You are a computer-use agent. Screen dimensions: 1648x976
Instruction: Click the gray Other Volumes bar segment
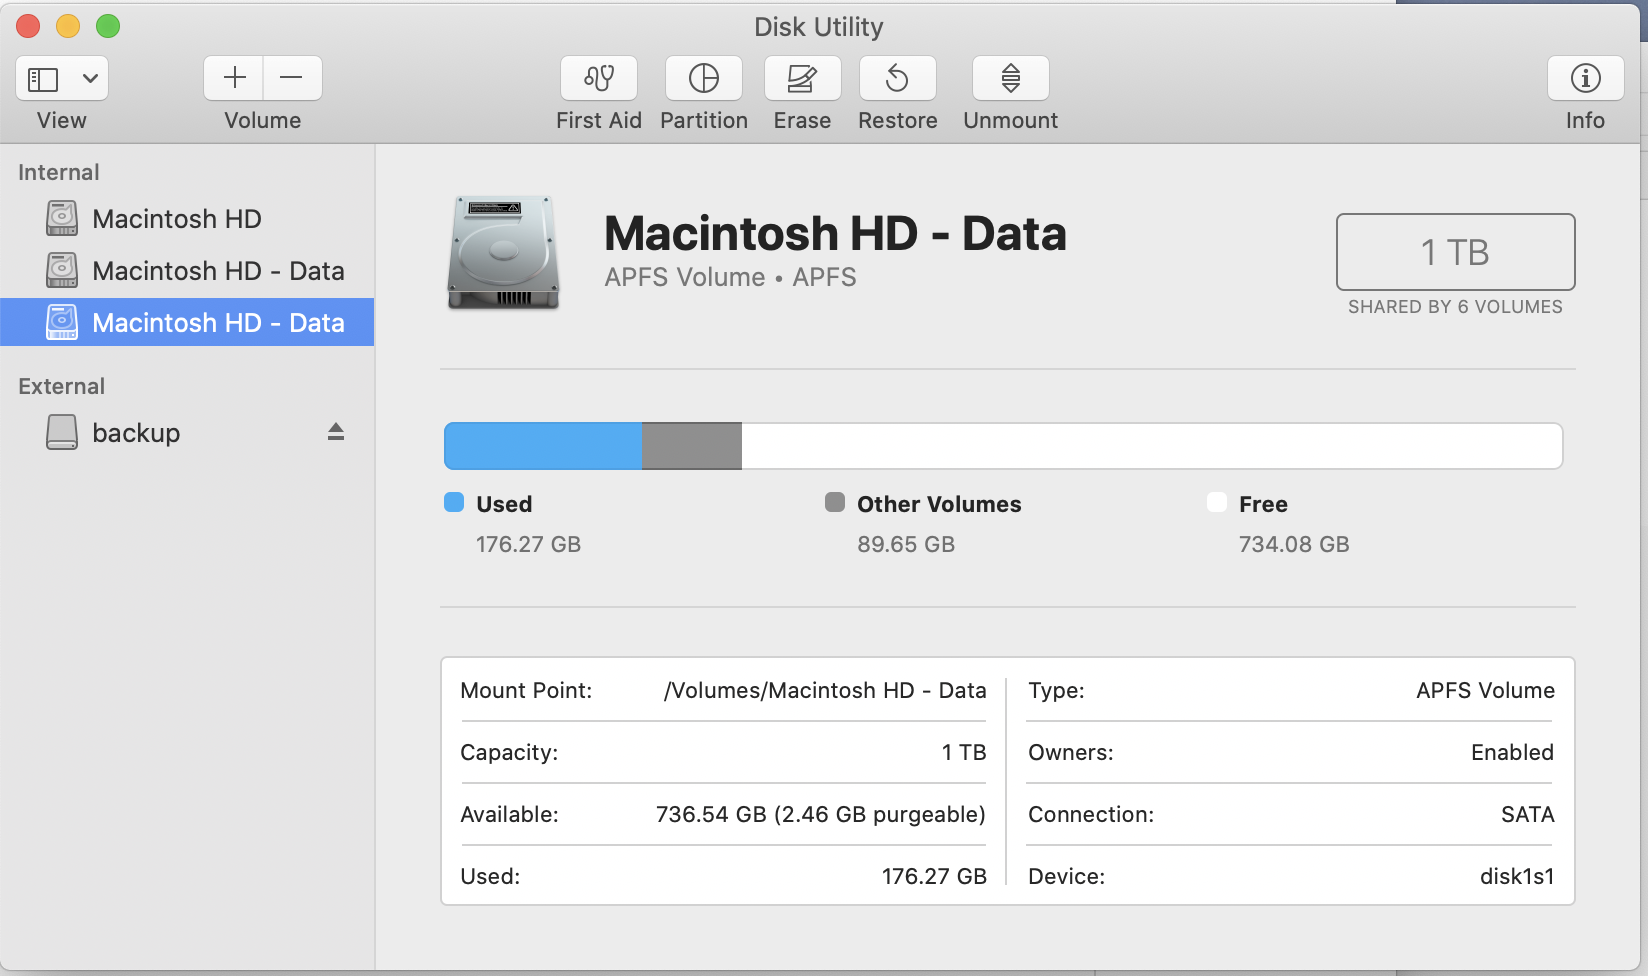[x=692, y=446]
